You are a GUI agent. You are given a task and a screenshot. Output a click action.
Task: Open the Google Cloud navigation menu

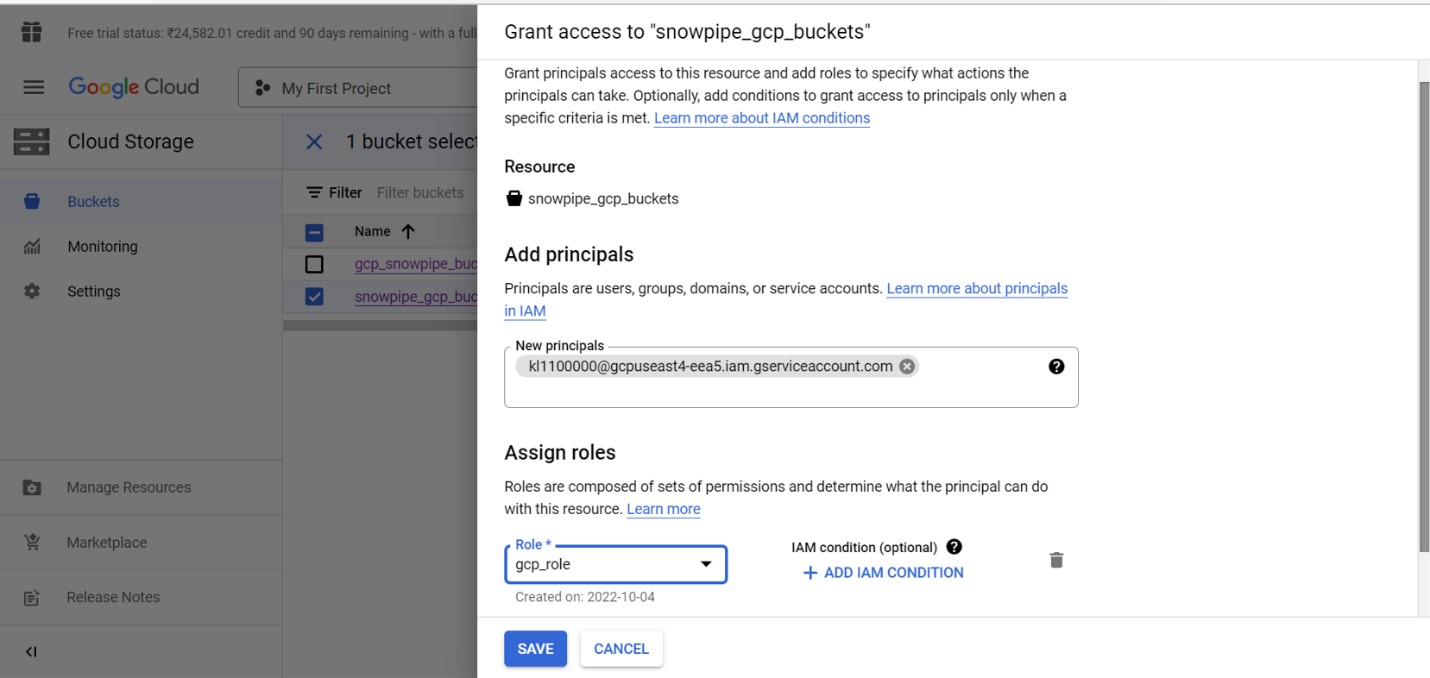tap(33, 88)
